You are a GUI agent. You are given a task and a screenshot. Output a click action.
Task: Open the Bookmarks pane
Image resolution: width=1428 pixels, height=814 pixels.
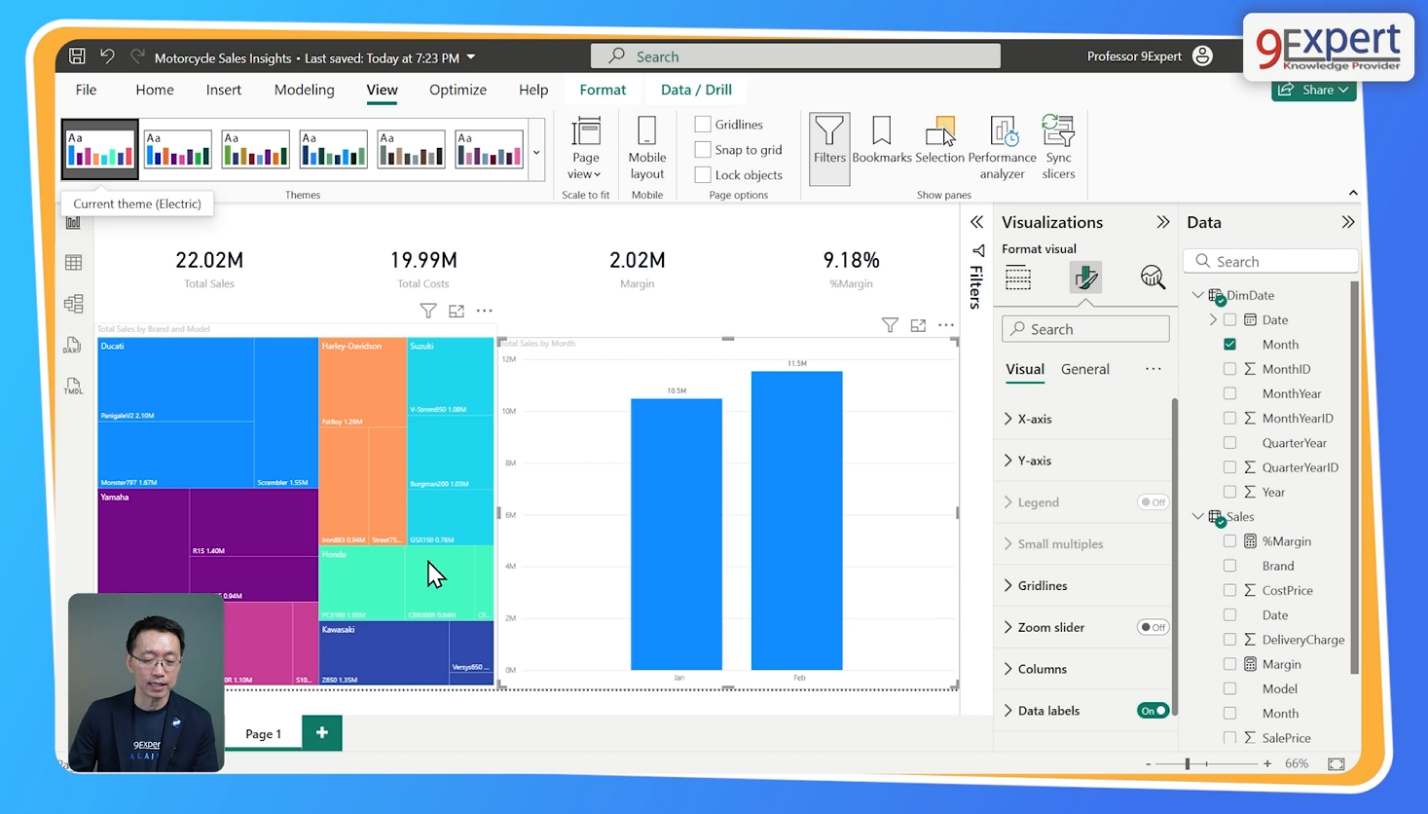[882, 146]
